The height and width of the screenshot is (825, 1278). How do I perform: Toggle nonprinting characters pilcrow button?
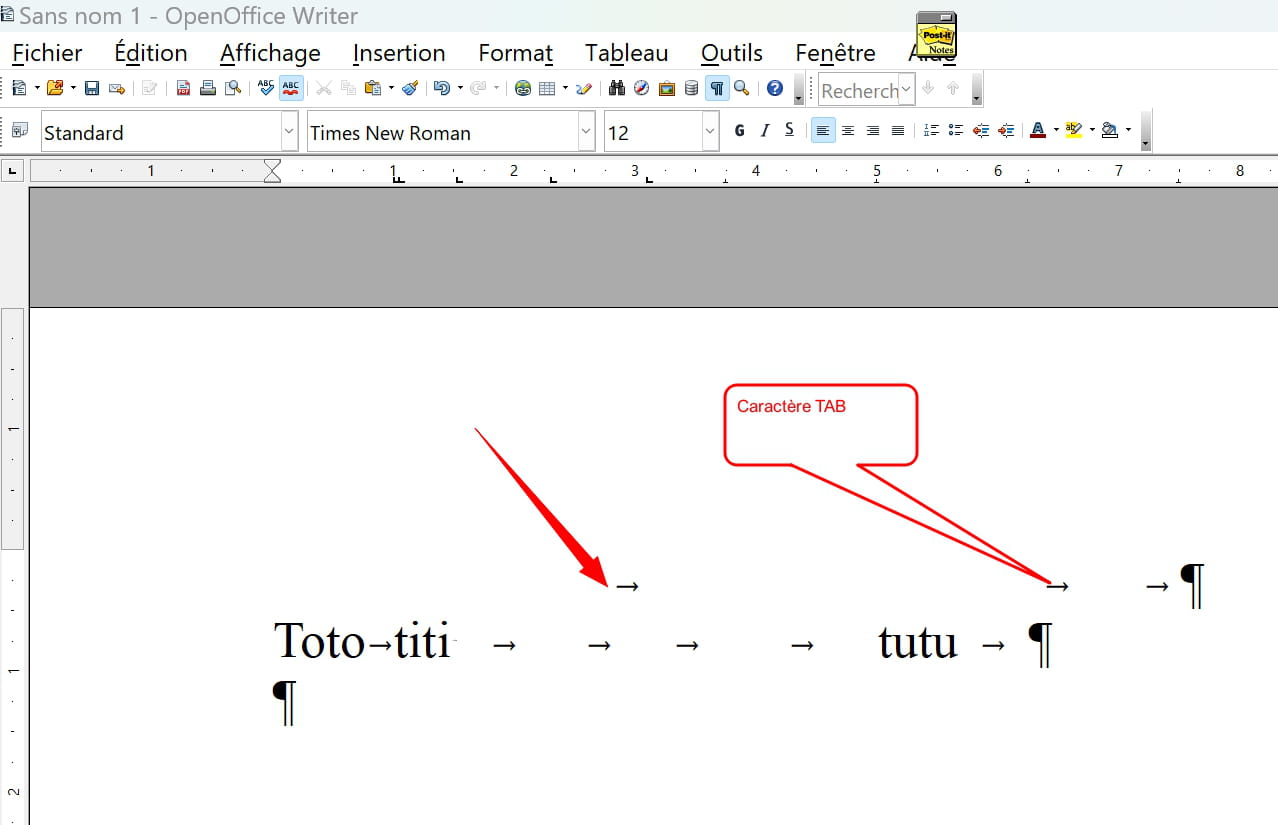[716, 89]
